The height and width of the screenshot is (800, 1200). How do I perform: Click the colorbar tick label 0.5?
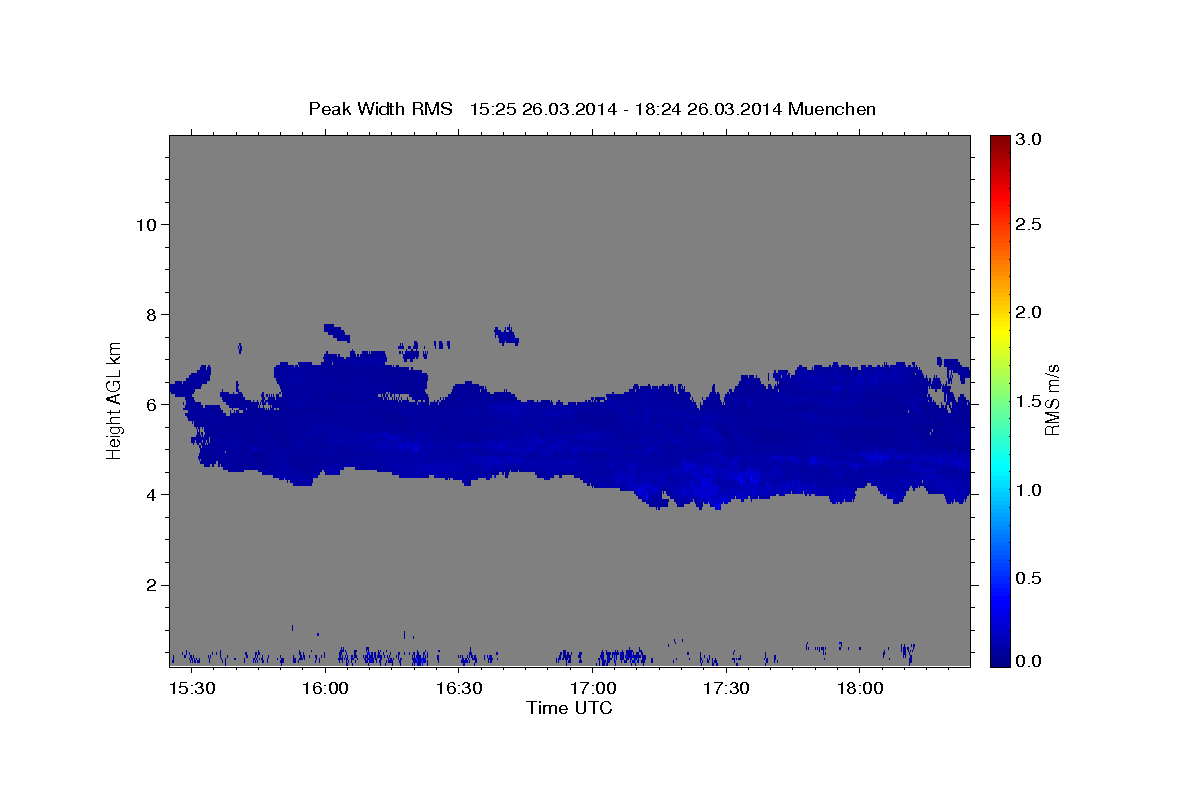tap(1029, 578)
